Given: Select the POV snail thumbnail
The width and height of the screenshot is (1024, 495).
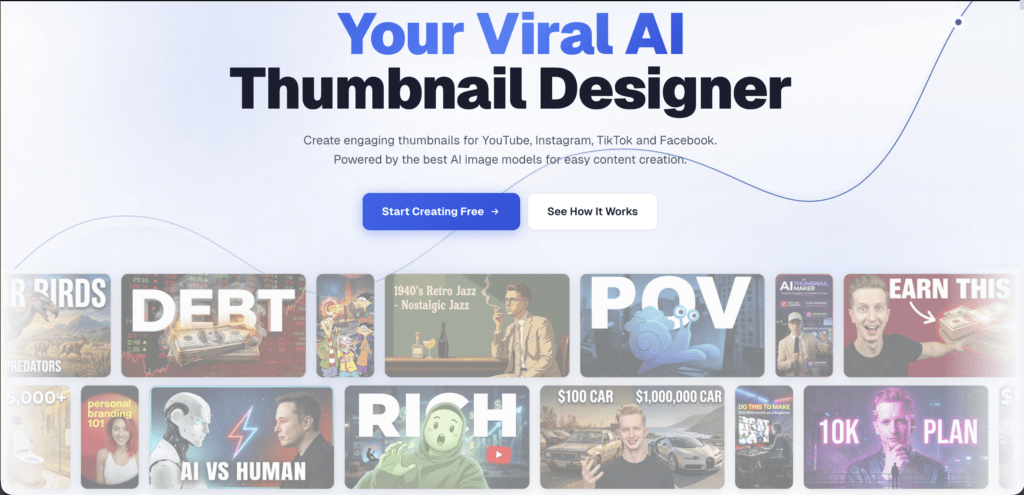Looking at the screenshot, I should point(672,325).
